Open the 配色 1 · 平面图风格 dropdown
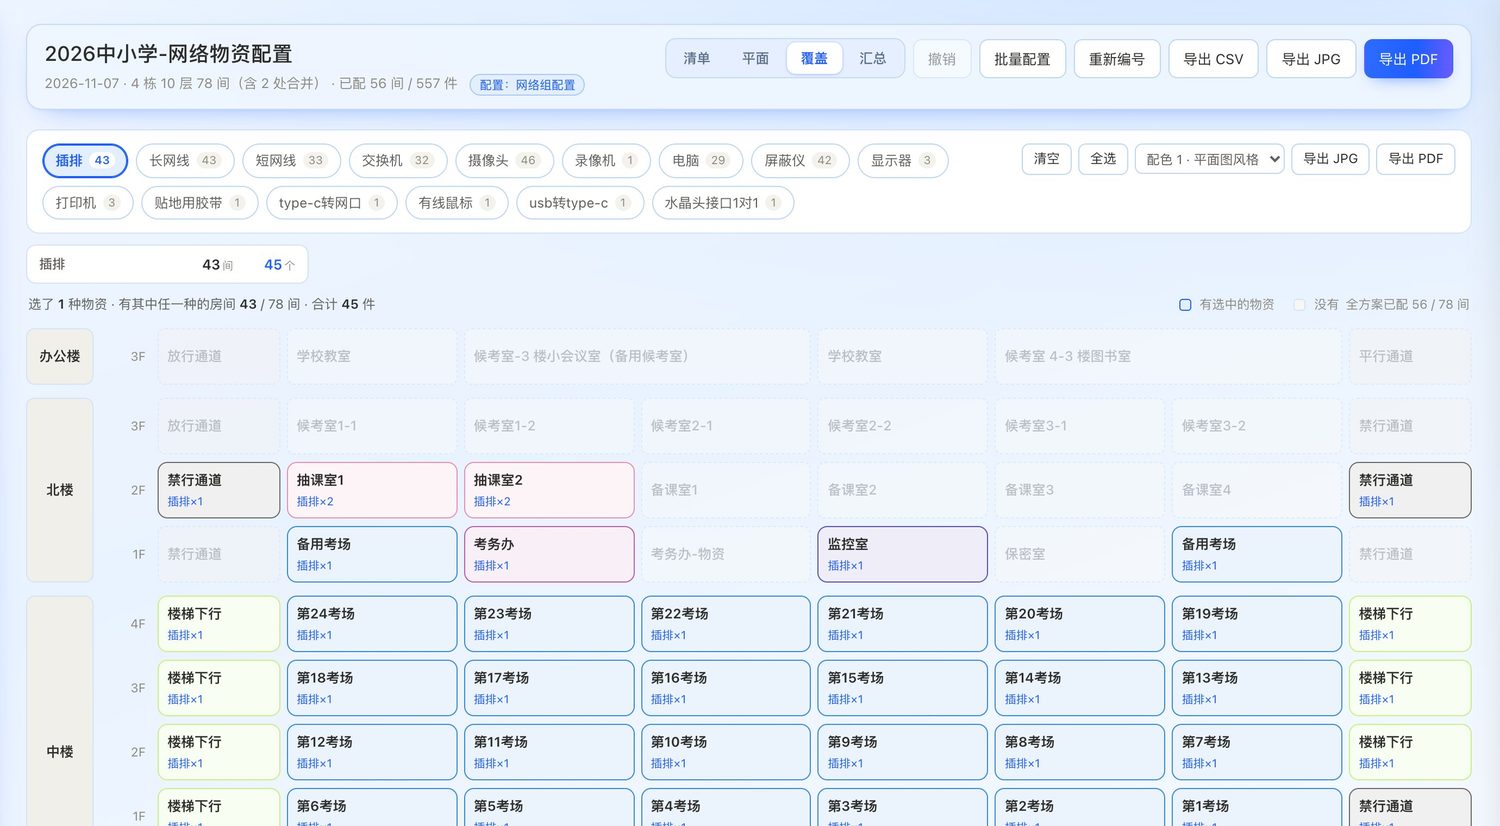The width and height of the screenshot is (1500, 826). pyautogui.click(x=1209, y=159)
